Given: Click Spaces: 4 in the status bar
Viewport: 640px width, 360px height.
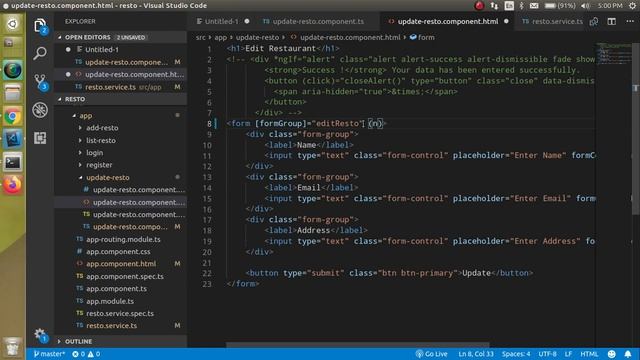Looking at the screenshot, I should (x=516, y=354).
